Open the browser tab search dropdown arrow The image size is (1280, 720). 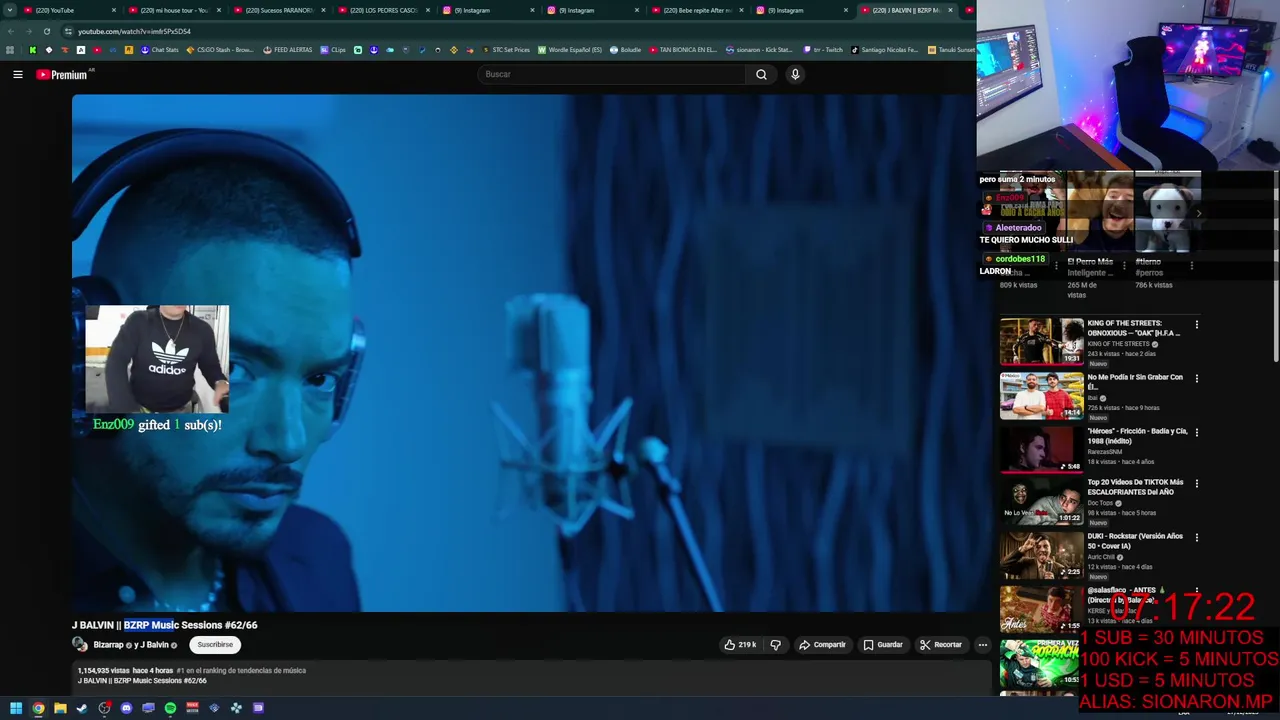click(x=10, y=10)
